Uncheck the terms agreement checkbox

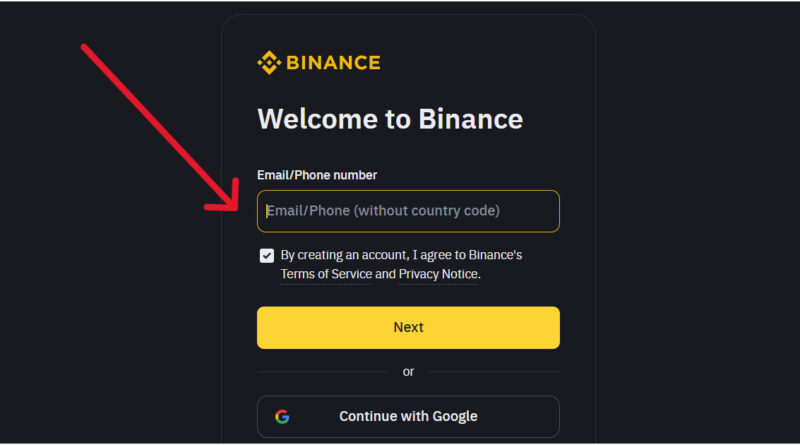(x=267, y=255)
